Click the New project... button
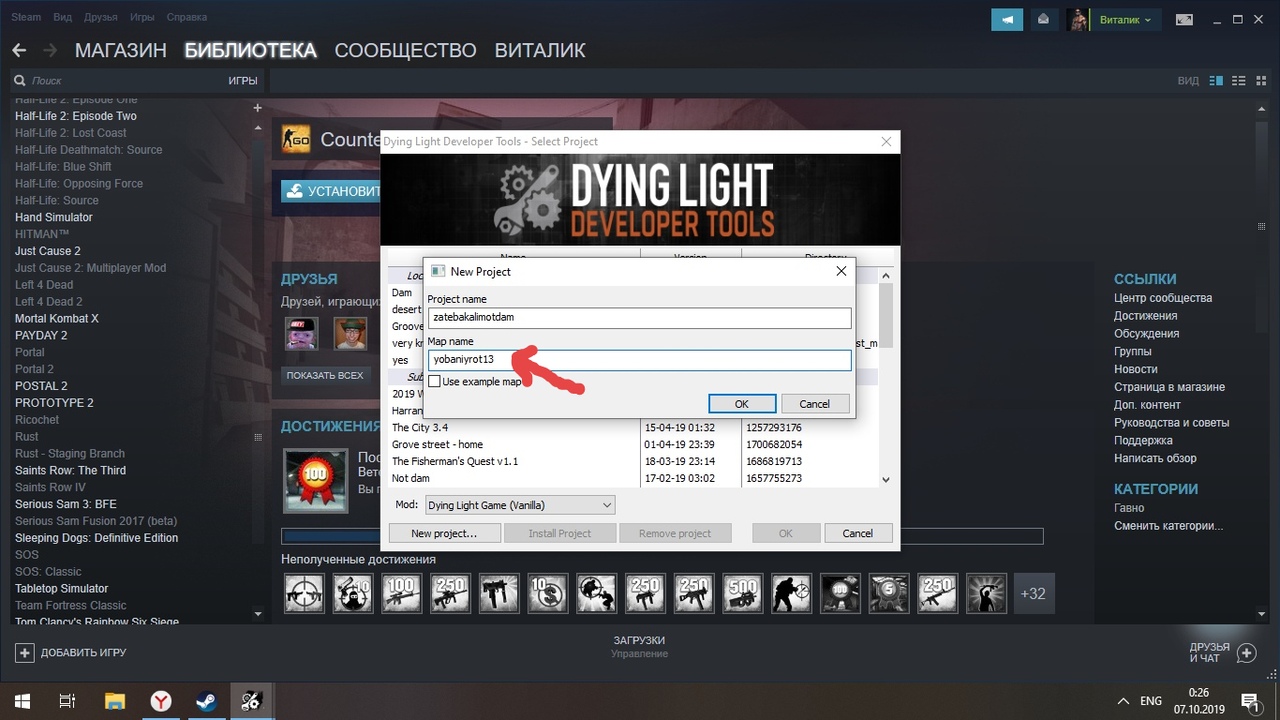 pyautogui.click(x=444, y=533)
